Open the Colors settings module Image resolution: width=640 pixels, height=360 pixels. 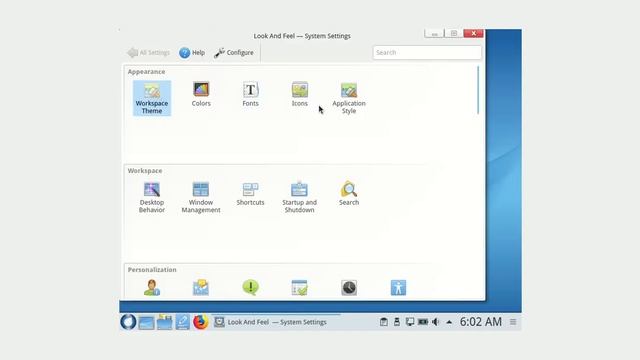(x=201, y=94)
